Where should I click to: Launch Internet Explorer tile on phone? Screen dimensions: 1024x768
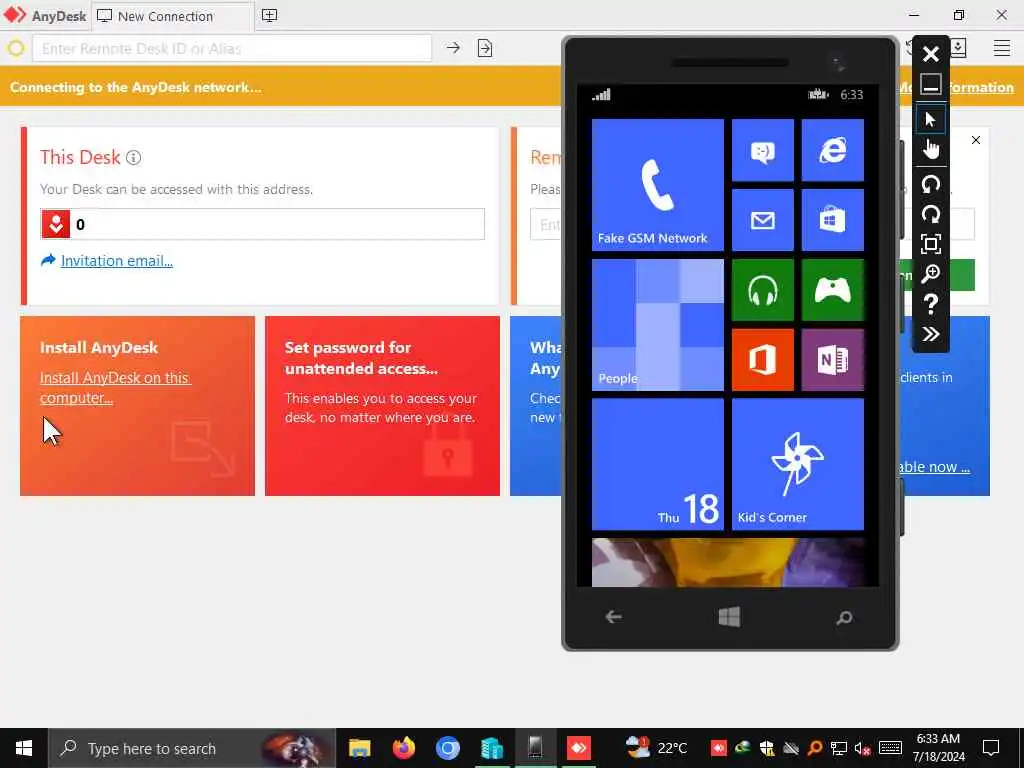pyautogui.click(x=833, y=150)
